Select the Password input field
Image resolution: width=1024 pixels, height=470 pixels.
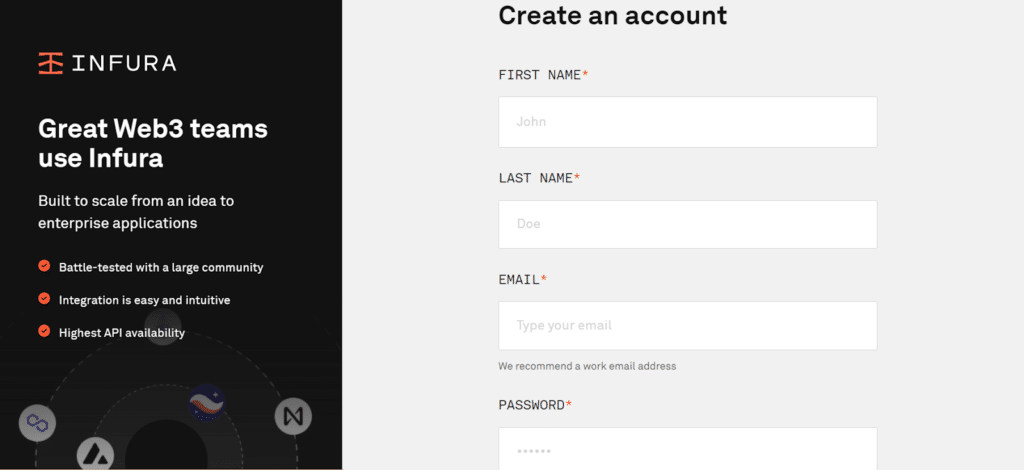coord(687,450)
